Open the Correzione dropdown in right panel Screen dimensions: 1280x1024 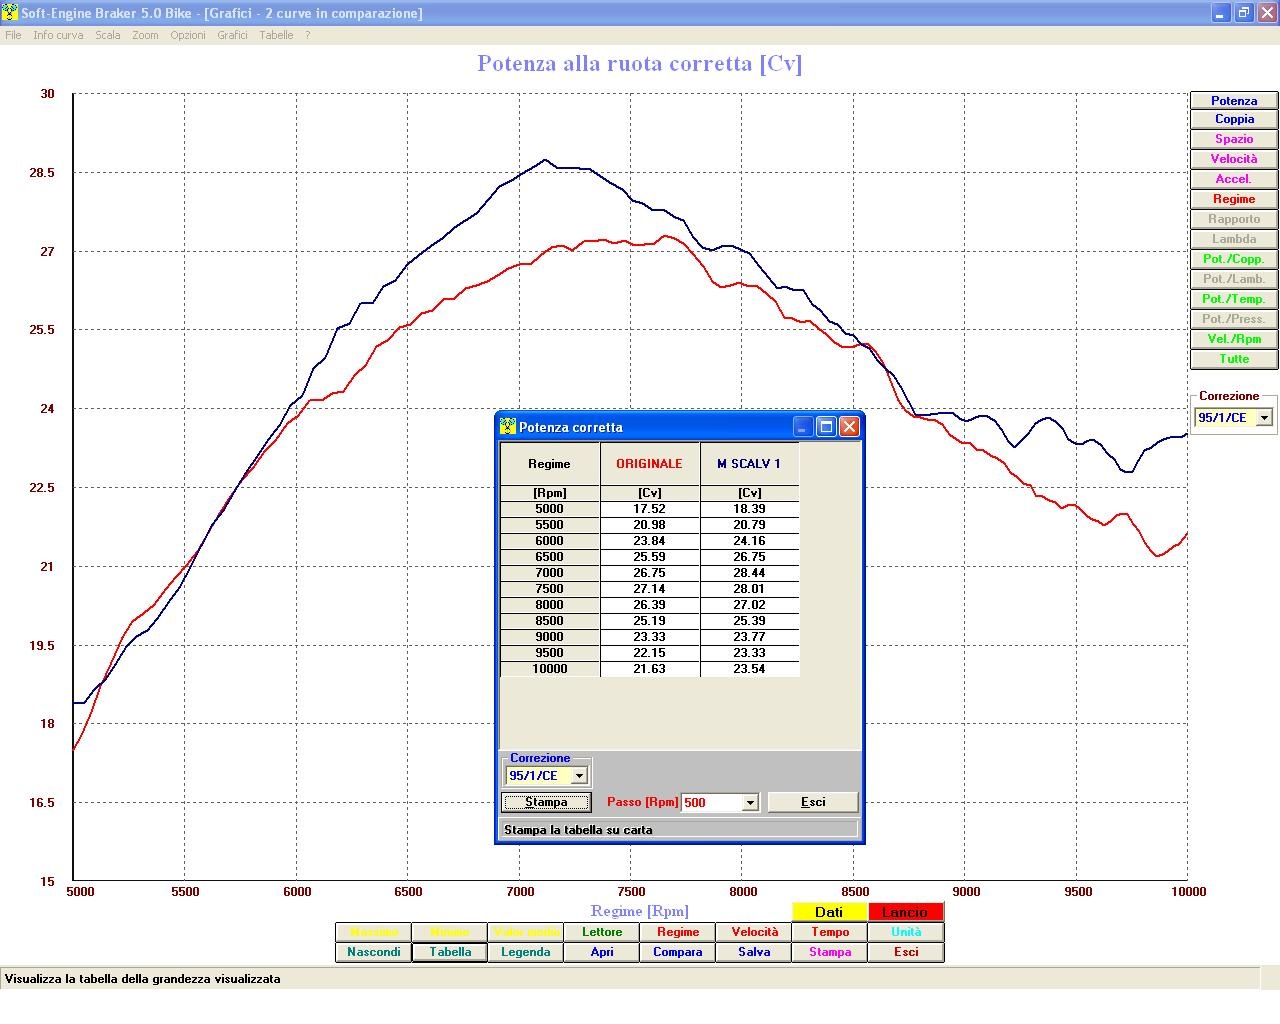click(x=1264, y=418)
